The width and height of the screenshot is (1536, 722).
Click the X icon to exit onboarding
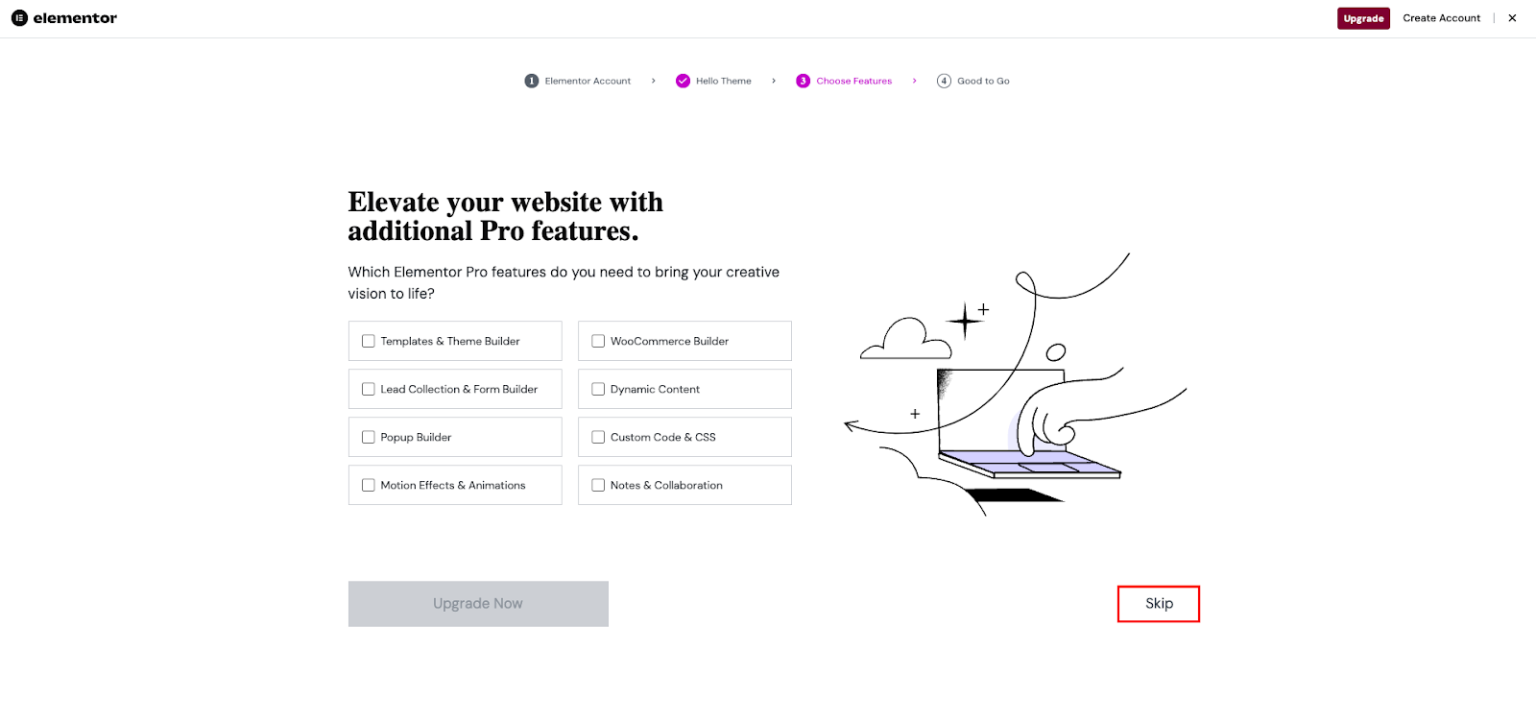point(1512,17)
